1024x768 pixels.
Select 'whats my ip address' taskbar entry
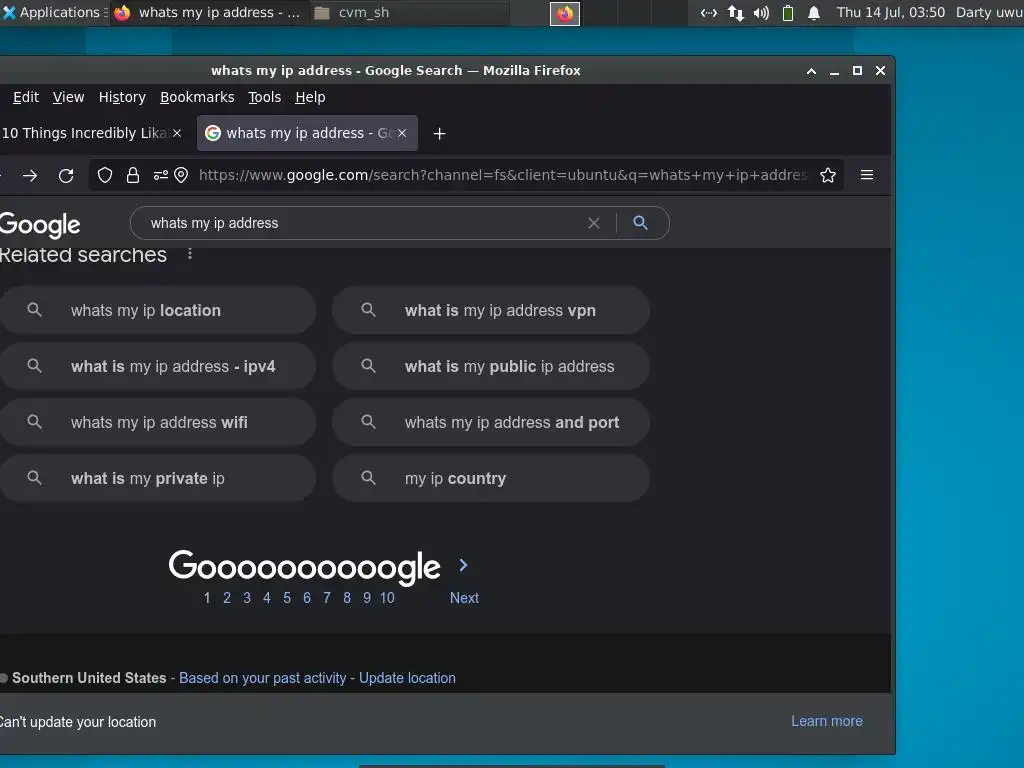208,12
